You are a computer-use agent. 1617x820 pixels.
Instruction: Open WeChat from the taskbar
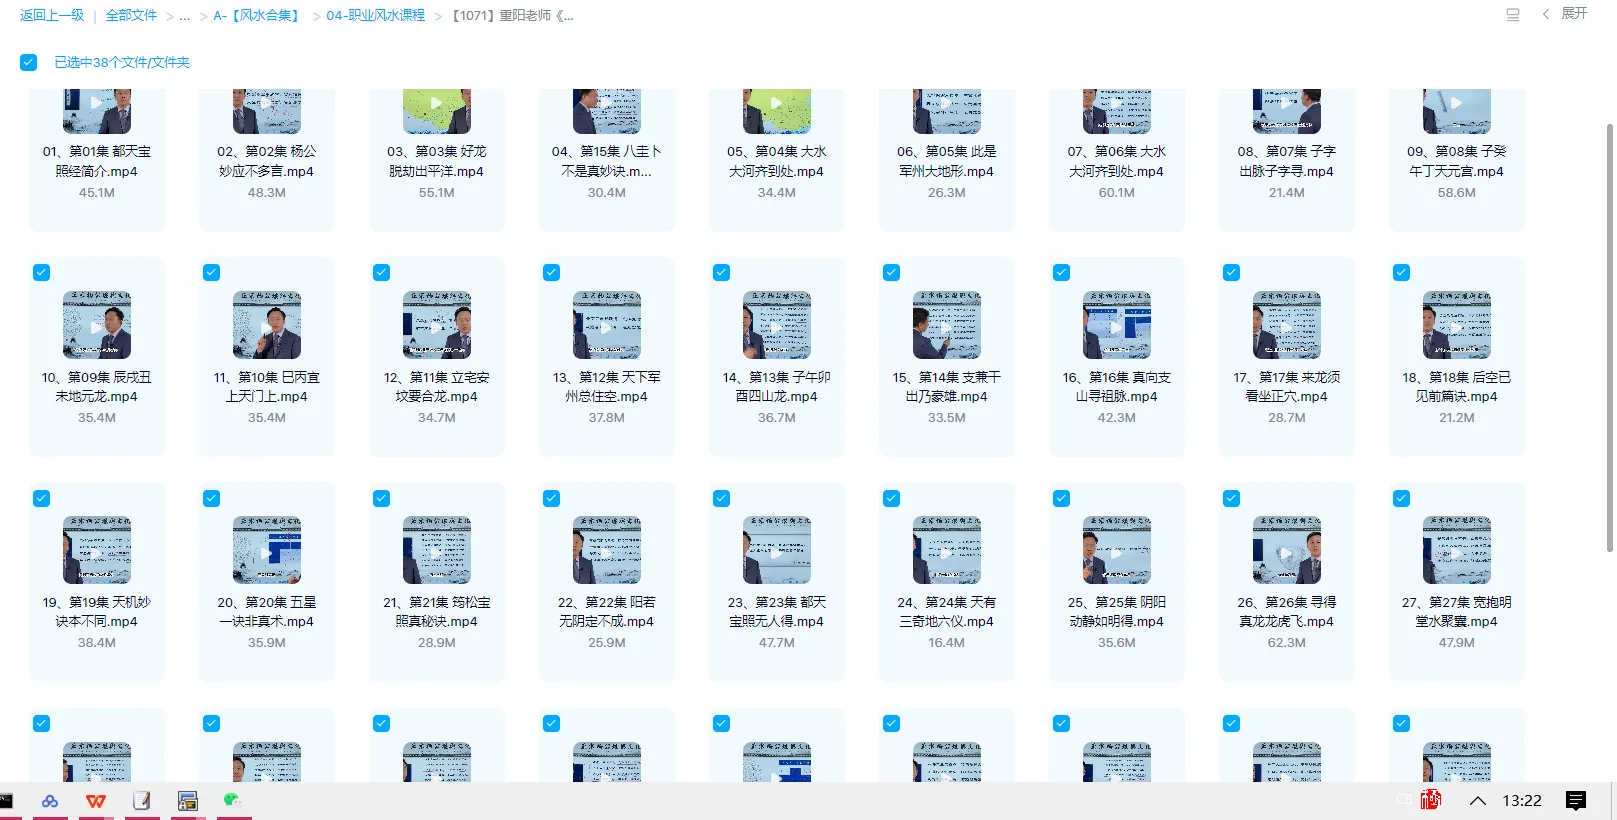pos(233,800)
